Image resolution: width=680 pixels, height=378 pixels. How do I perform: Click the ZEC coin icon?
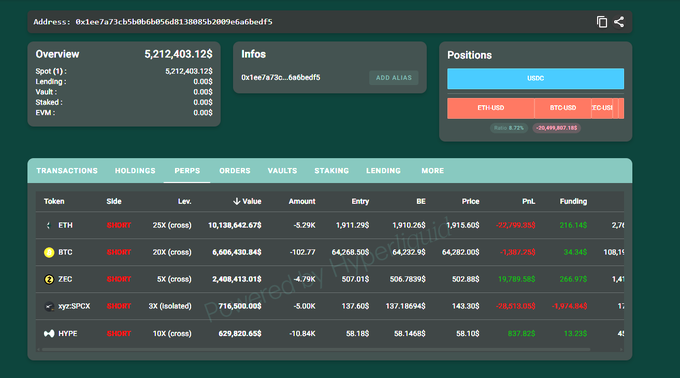click(49, 279)
